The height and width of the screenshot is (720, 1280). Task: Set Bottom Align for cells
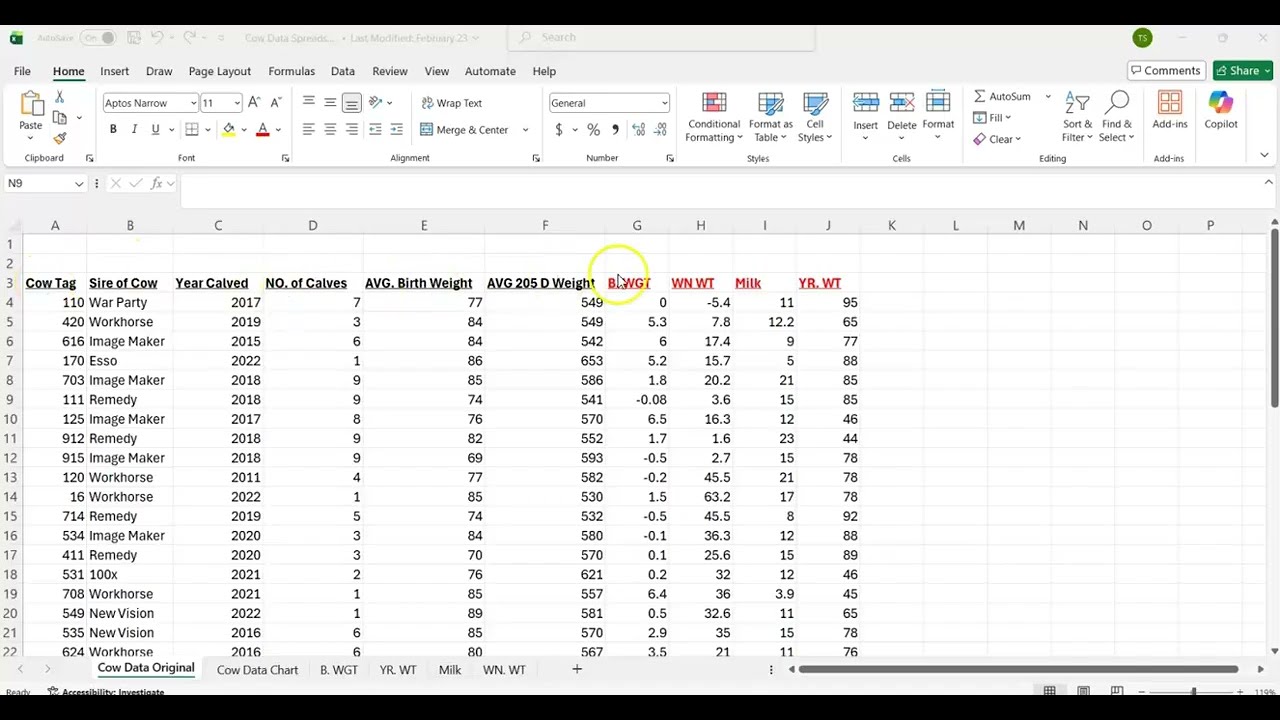pyautogui.click(x=351, y=102)
